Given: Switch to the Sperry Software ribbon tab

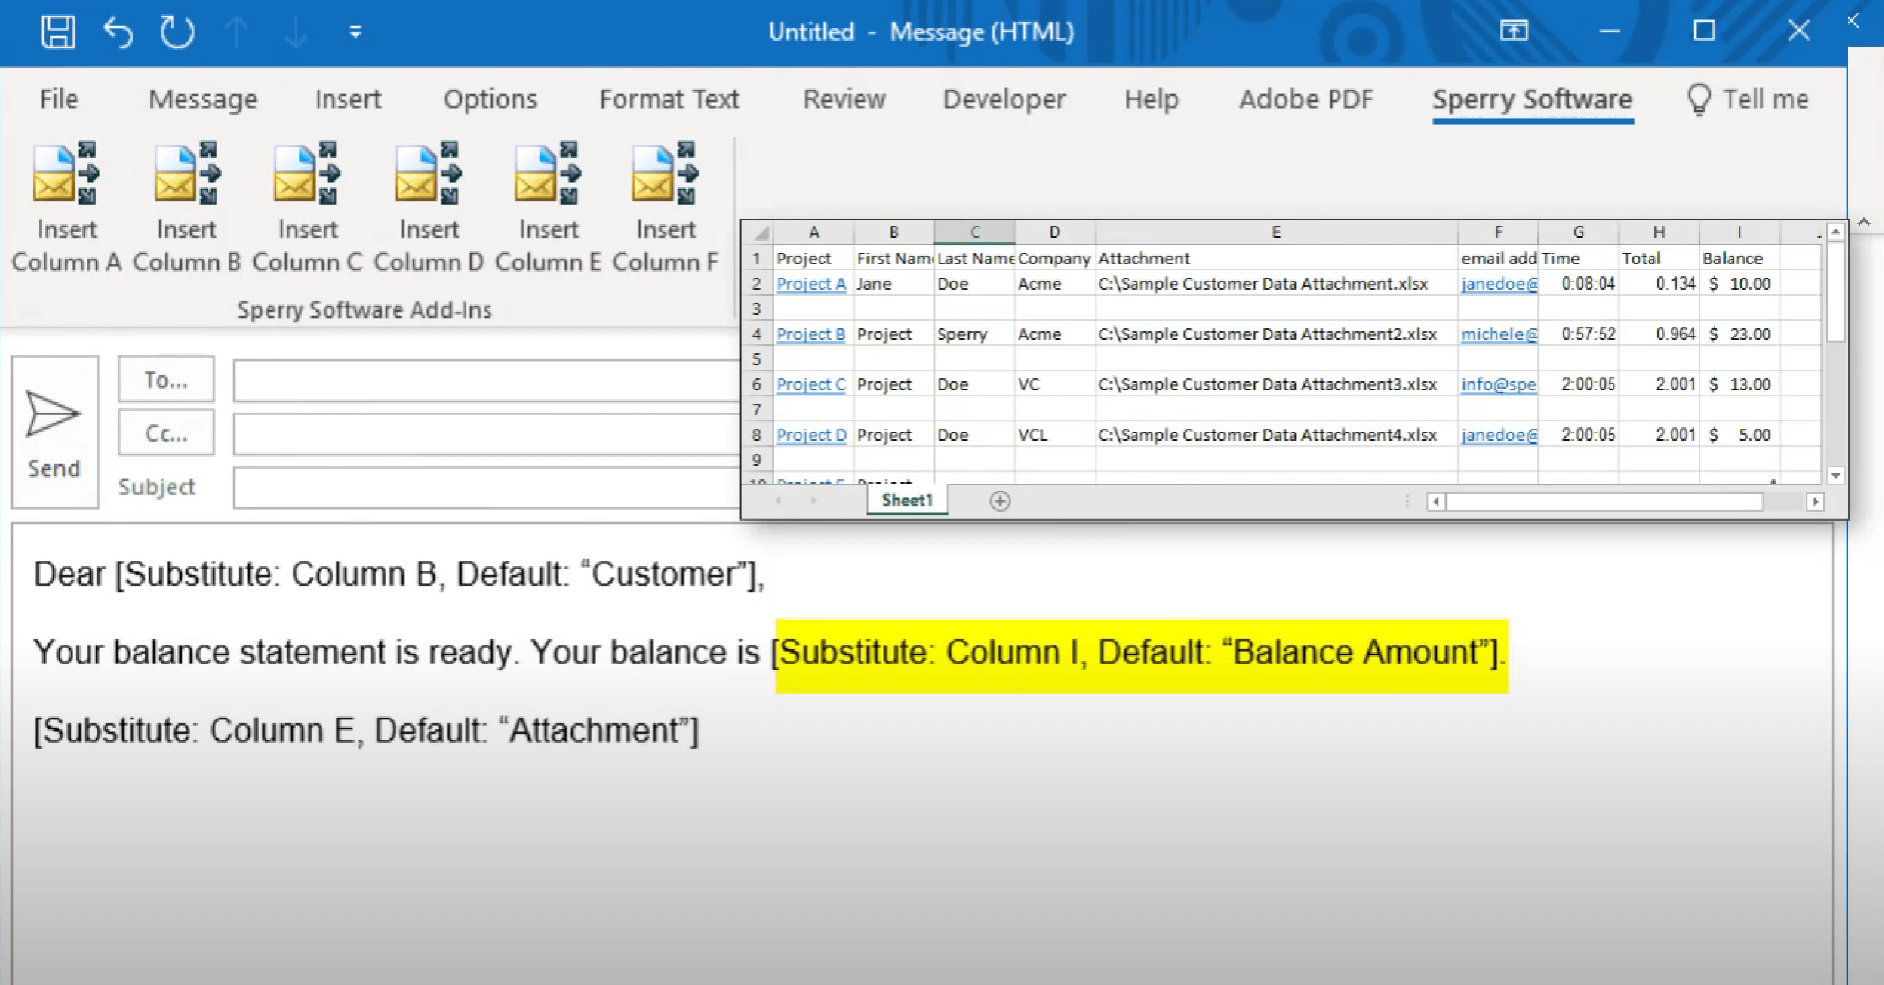Looking at the screenshot, I should (x=1532, y=99).
